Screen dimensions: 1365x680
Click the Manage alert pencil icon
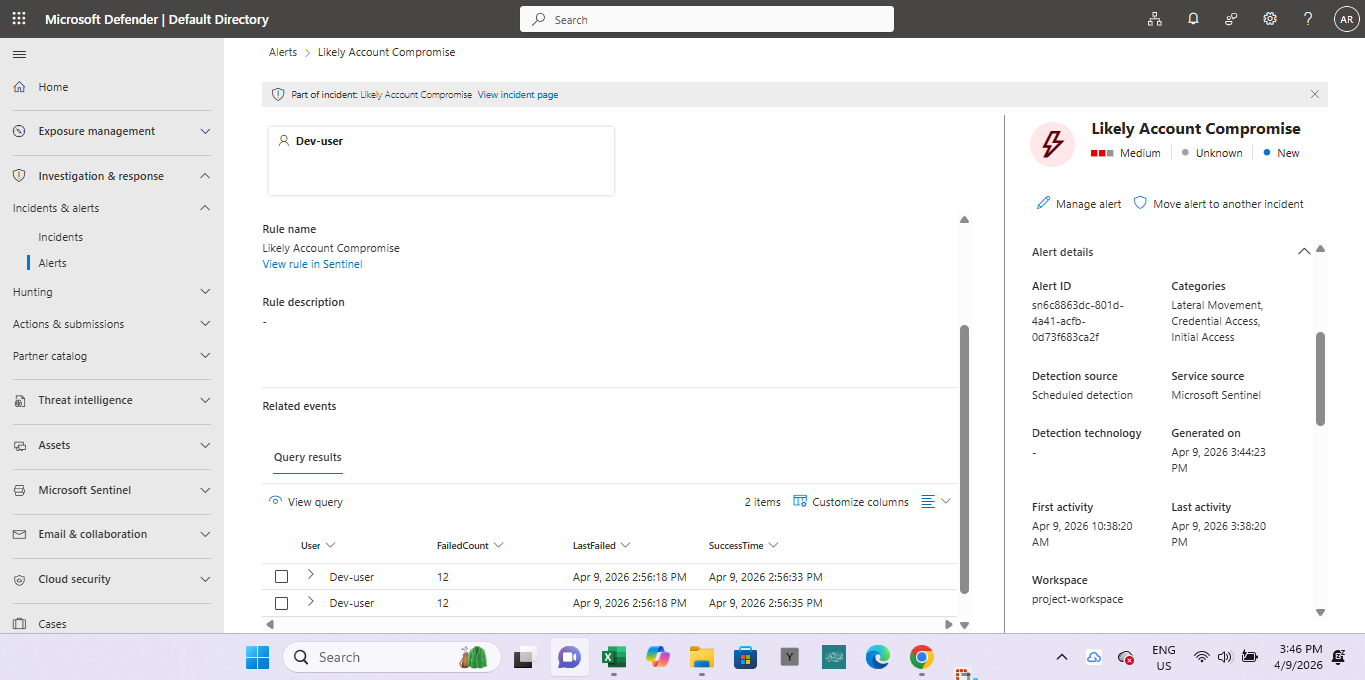(1044, 203)
